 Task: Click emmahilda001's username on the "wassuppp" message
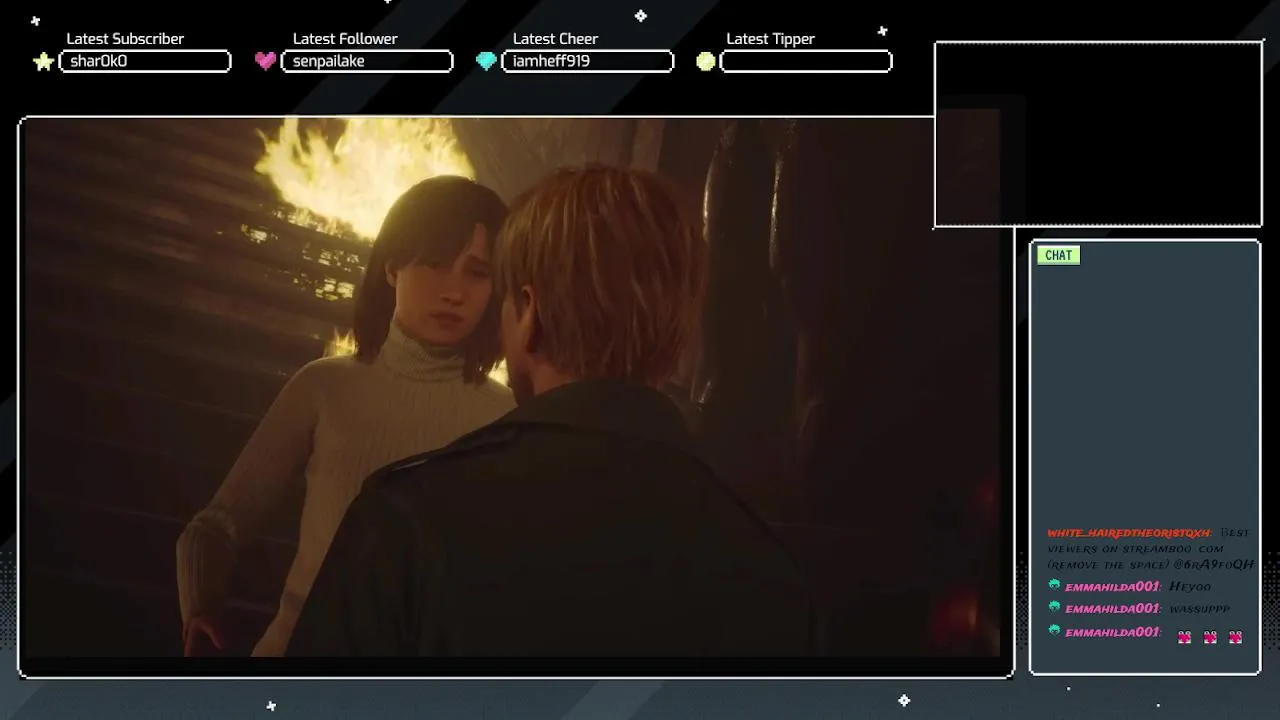click(x=1113, y=608)
